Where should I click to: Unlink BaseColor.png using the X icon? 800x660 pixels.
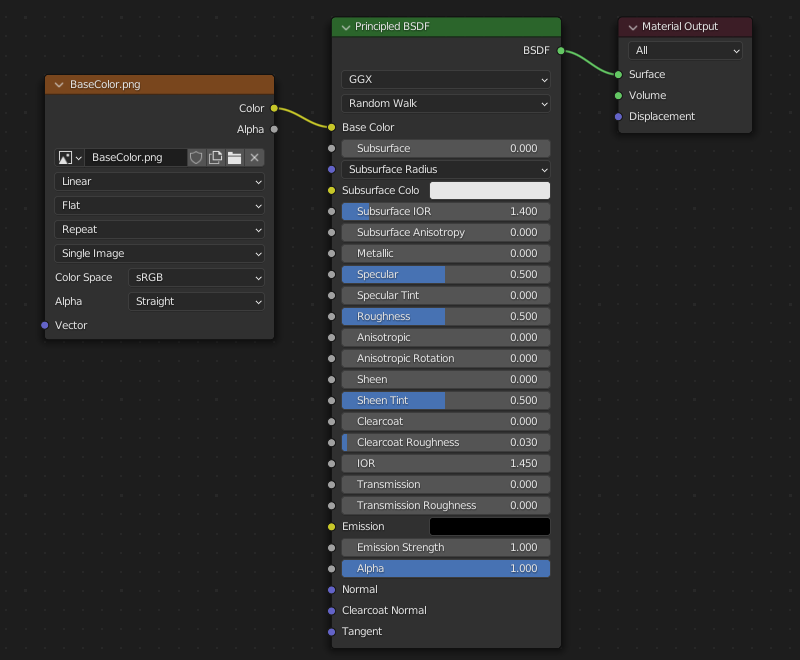(253, 157)
